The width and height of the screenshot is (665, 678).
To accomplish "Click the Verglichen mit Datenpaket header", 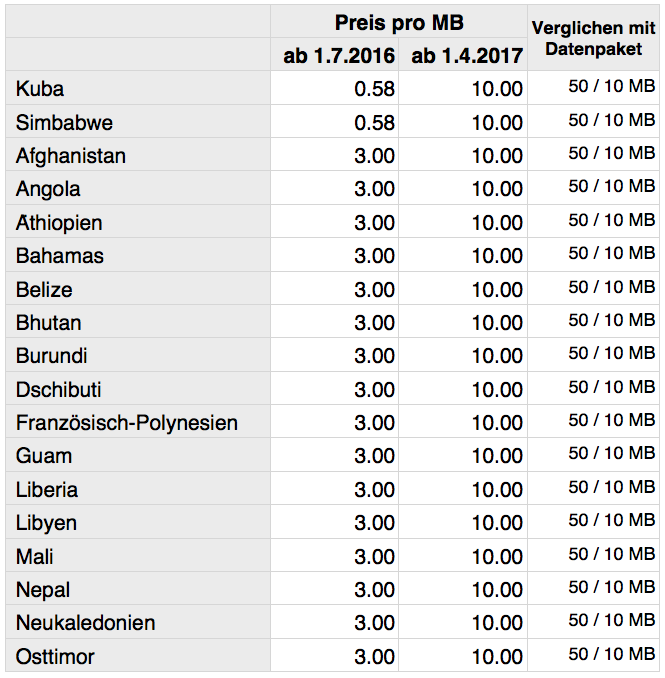I will pyautogui.click(x=593, y=38).
